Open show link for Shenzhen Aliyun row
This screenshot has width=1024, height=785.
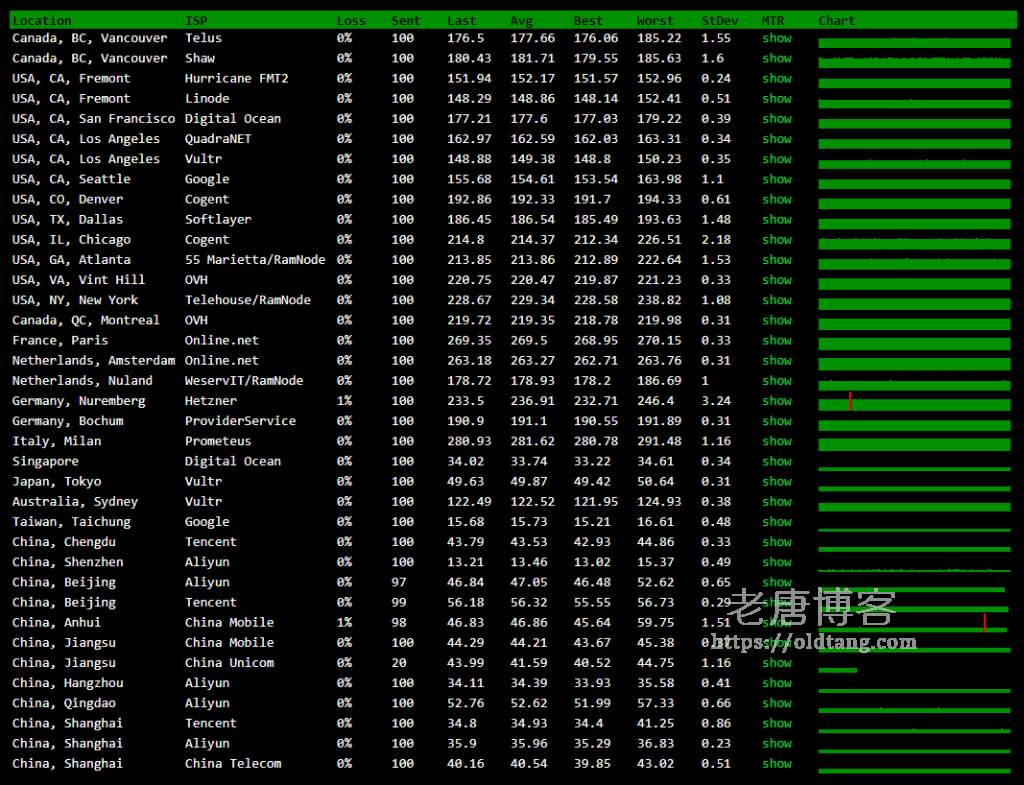tap(776, 562)
